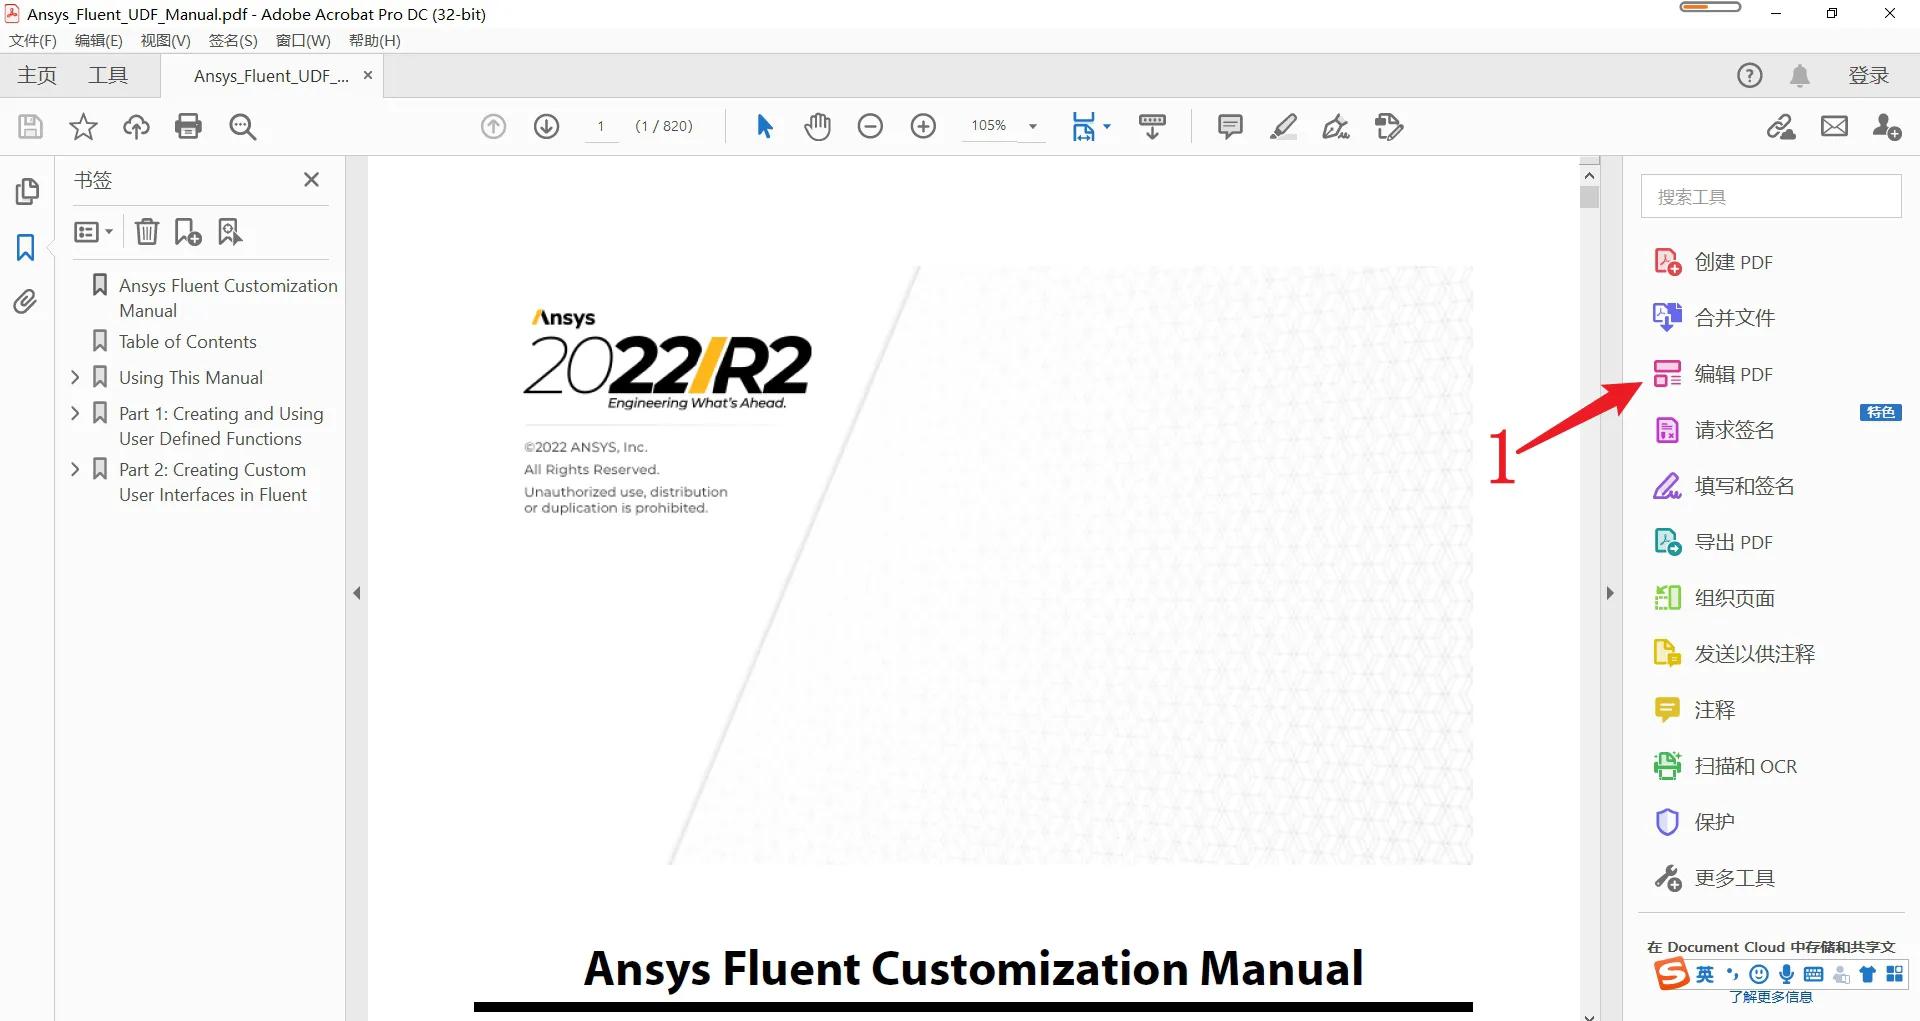
Task: Click the 了解更多信息 link
Action: click(1770, 997)
